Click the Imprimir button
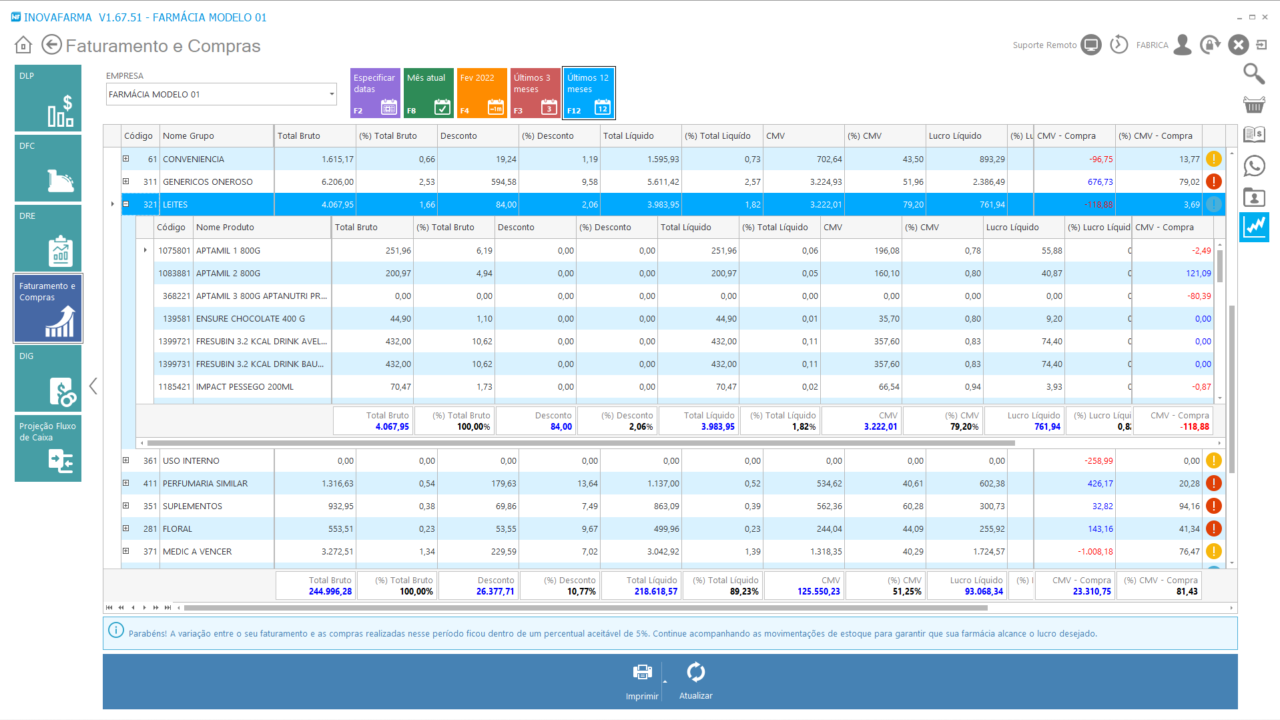Image resolution: width=1280 pixels, height=720 pixels. [x=642, y=682]
